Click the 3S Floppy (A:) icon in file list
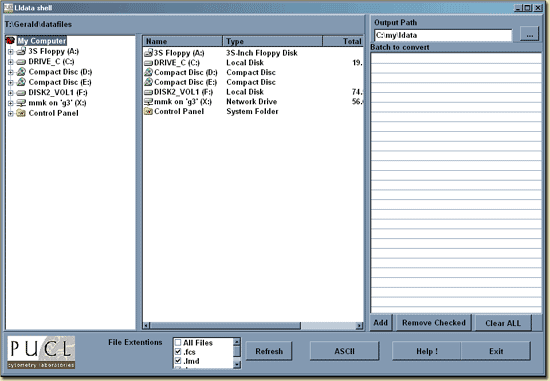 pos(148,53)
